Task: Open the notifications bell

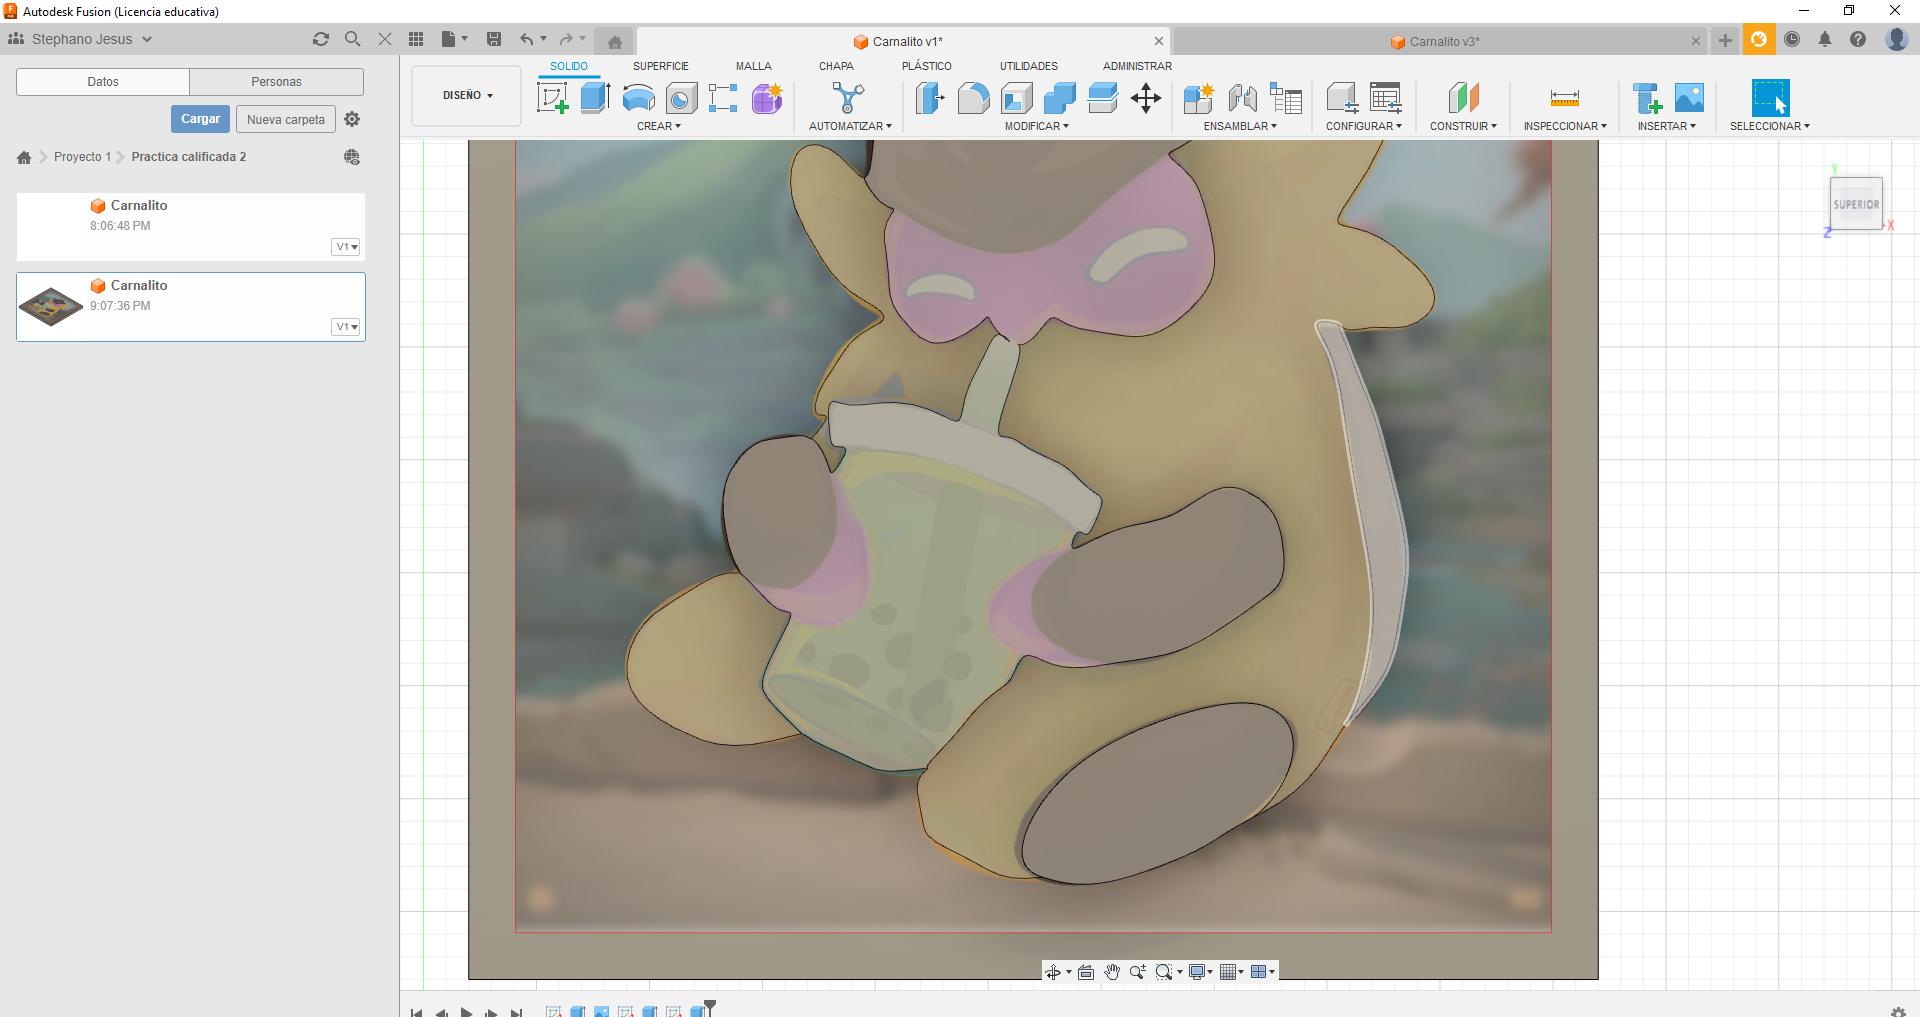Action: [1825, 39]
